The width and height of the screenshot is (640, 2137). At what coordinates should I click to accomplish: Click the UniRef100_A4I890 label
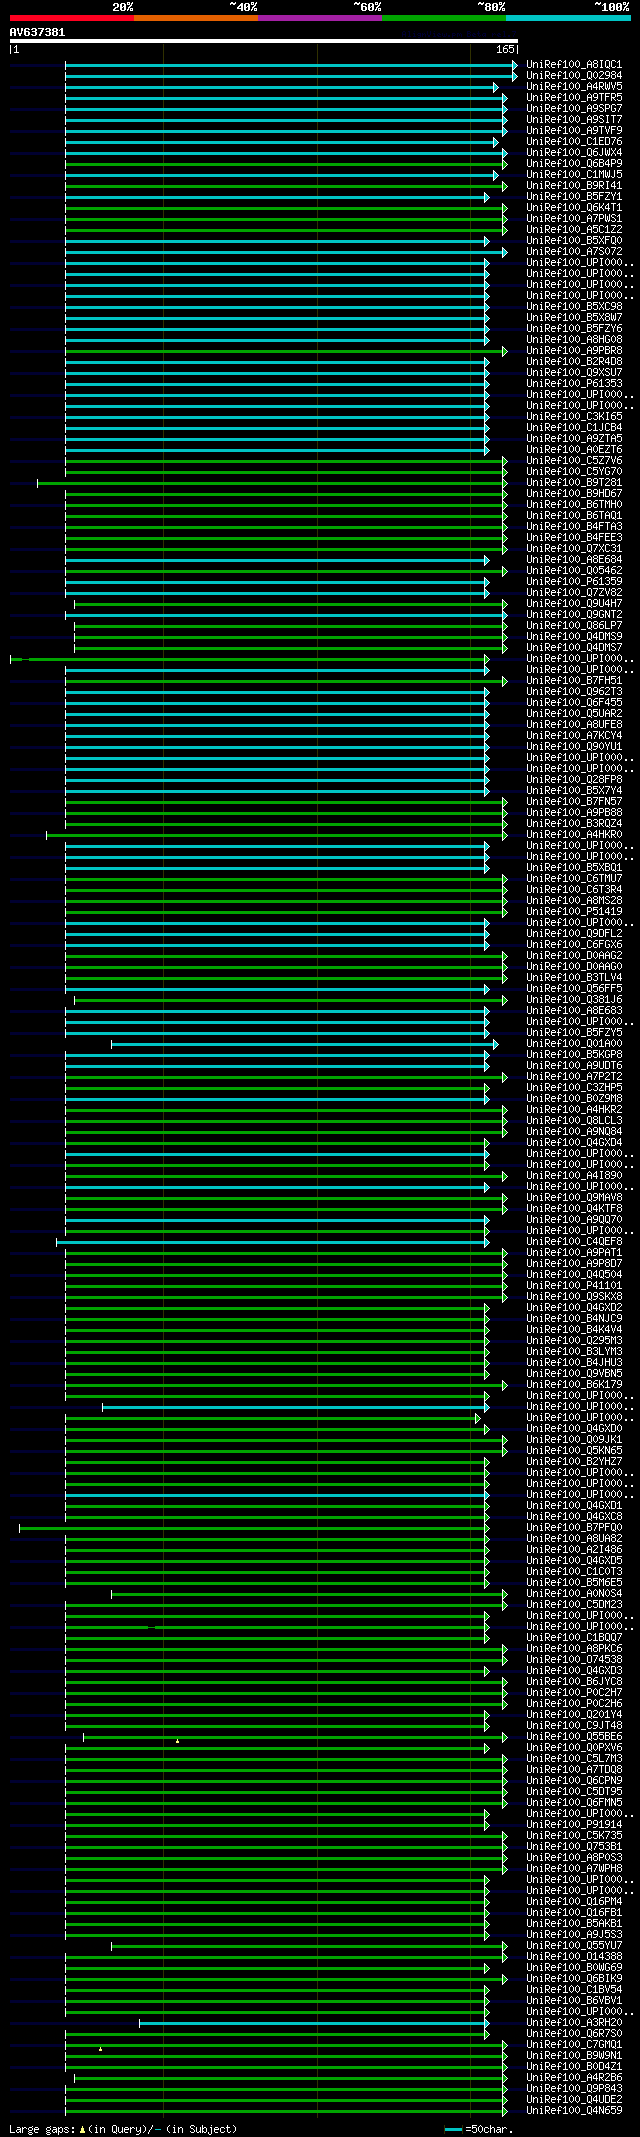tap(574, 1175)
